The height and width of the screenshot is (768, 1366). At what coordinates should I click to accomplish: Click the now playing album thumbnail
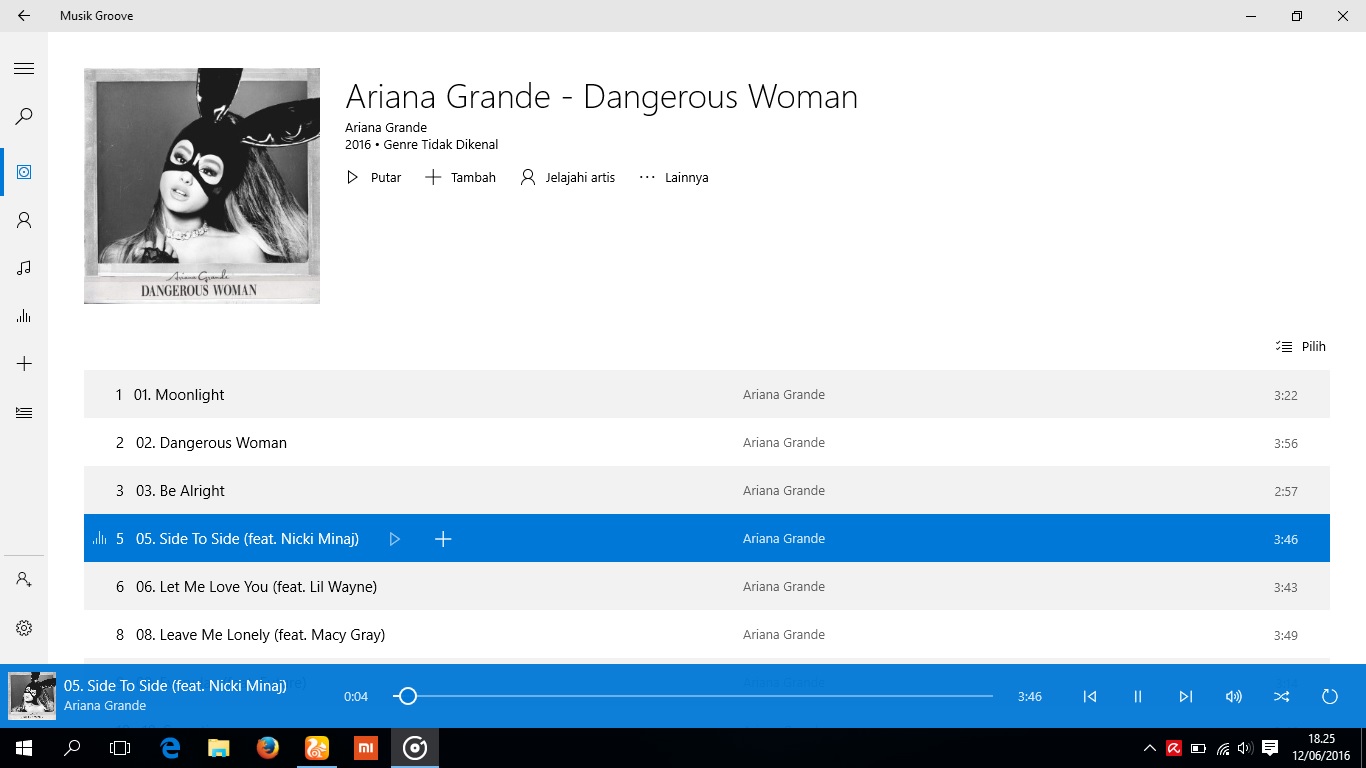(x=32, y=696)
